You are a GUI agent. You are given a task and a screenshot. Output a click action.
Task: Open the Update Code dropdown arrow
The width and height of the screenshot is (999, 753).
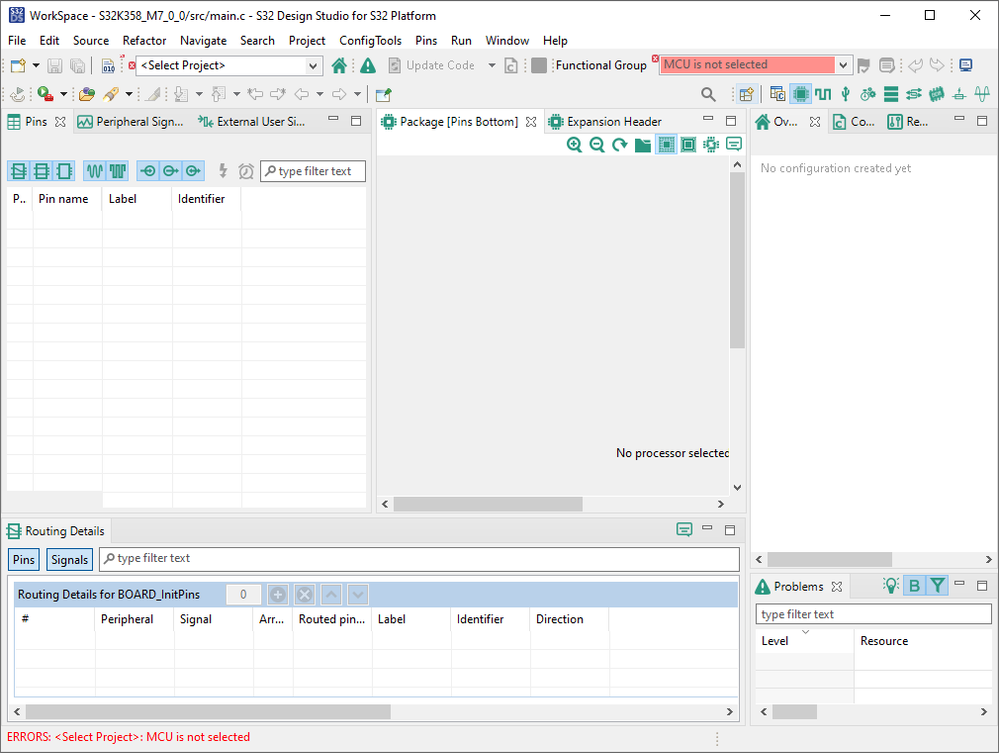[491, 66]
